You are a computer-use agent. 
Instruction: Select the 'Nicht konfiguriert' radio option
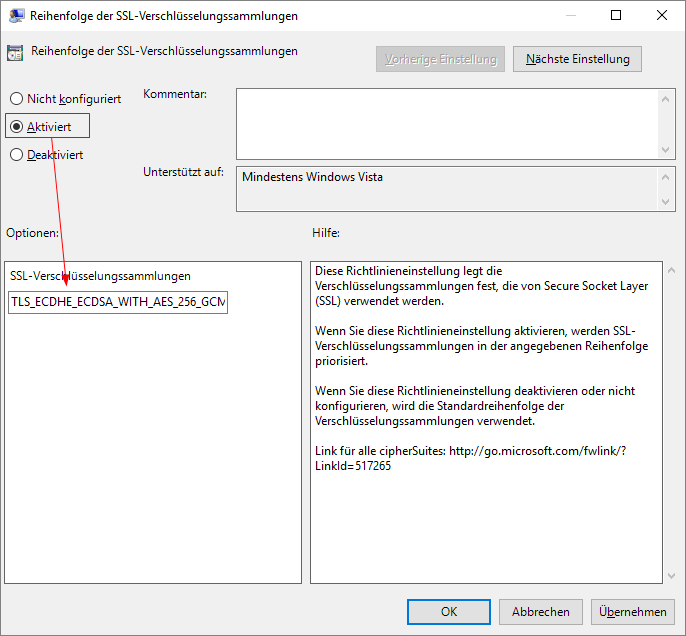tap(16, 99)
